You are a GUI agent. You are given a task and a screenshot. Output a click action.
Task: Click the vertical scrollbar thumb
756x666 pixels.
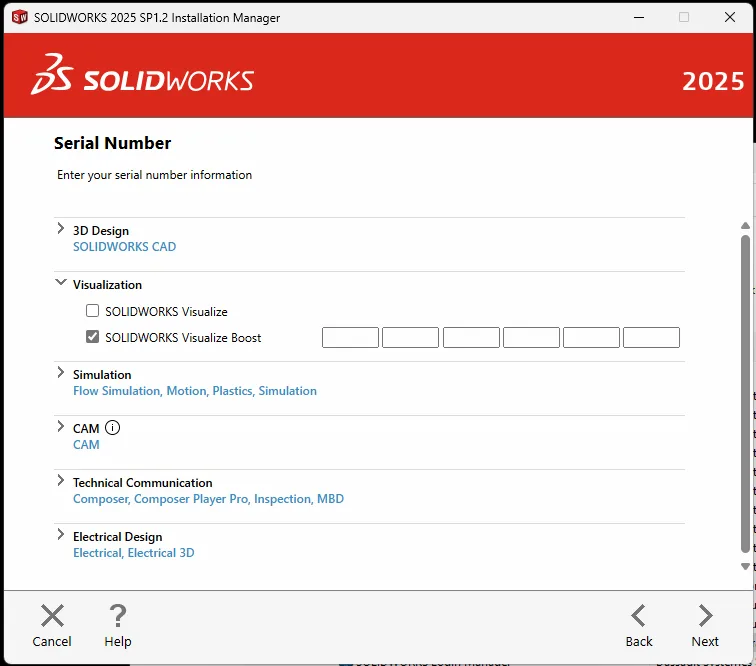coord(745,394)
